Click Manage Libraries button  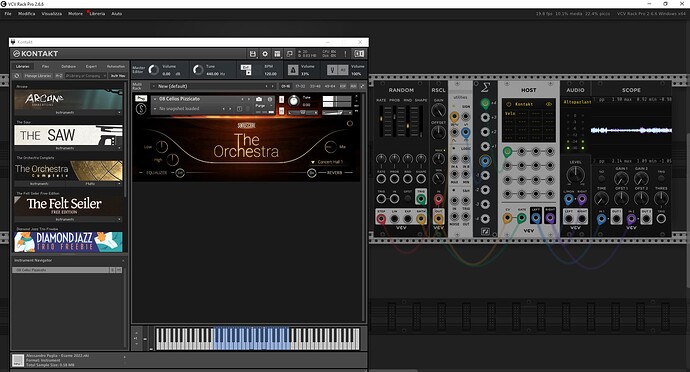37,76
